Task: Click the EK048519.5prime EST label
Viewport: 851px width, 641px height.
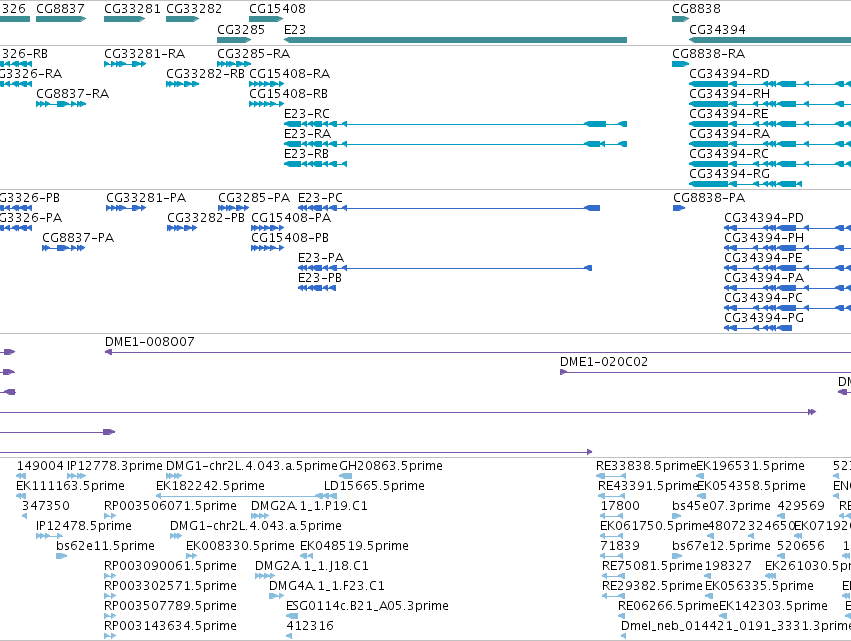Action: tap(354, 546)
